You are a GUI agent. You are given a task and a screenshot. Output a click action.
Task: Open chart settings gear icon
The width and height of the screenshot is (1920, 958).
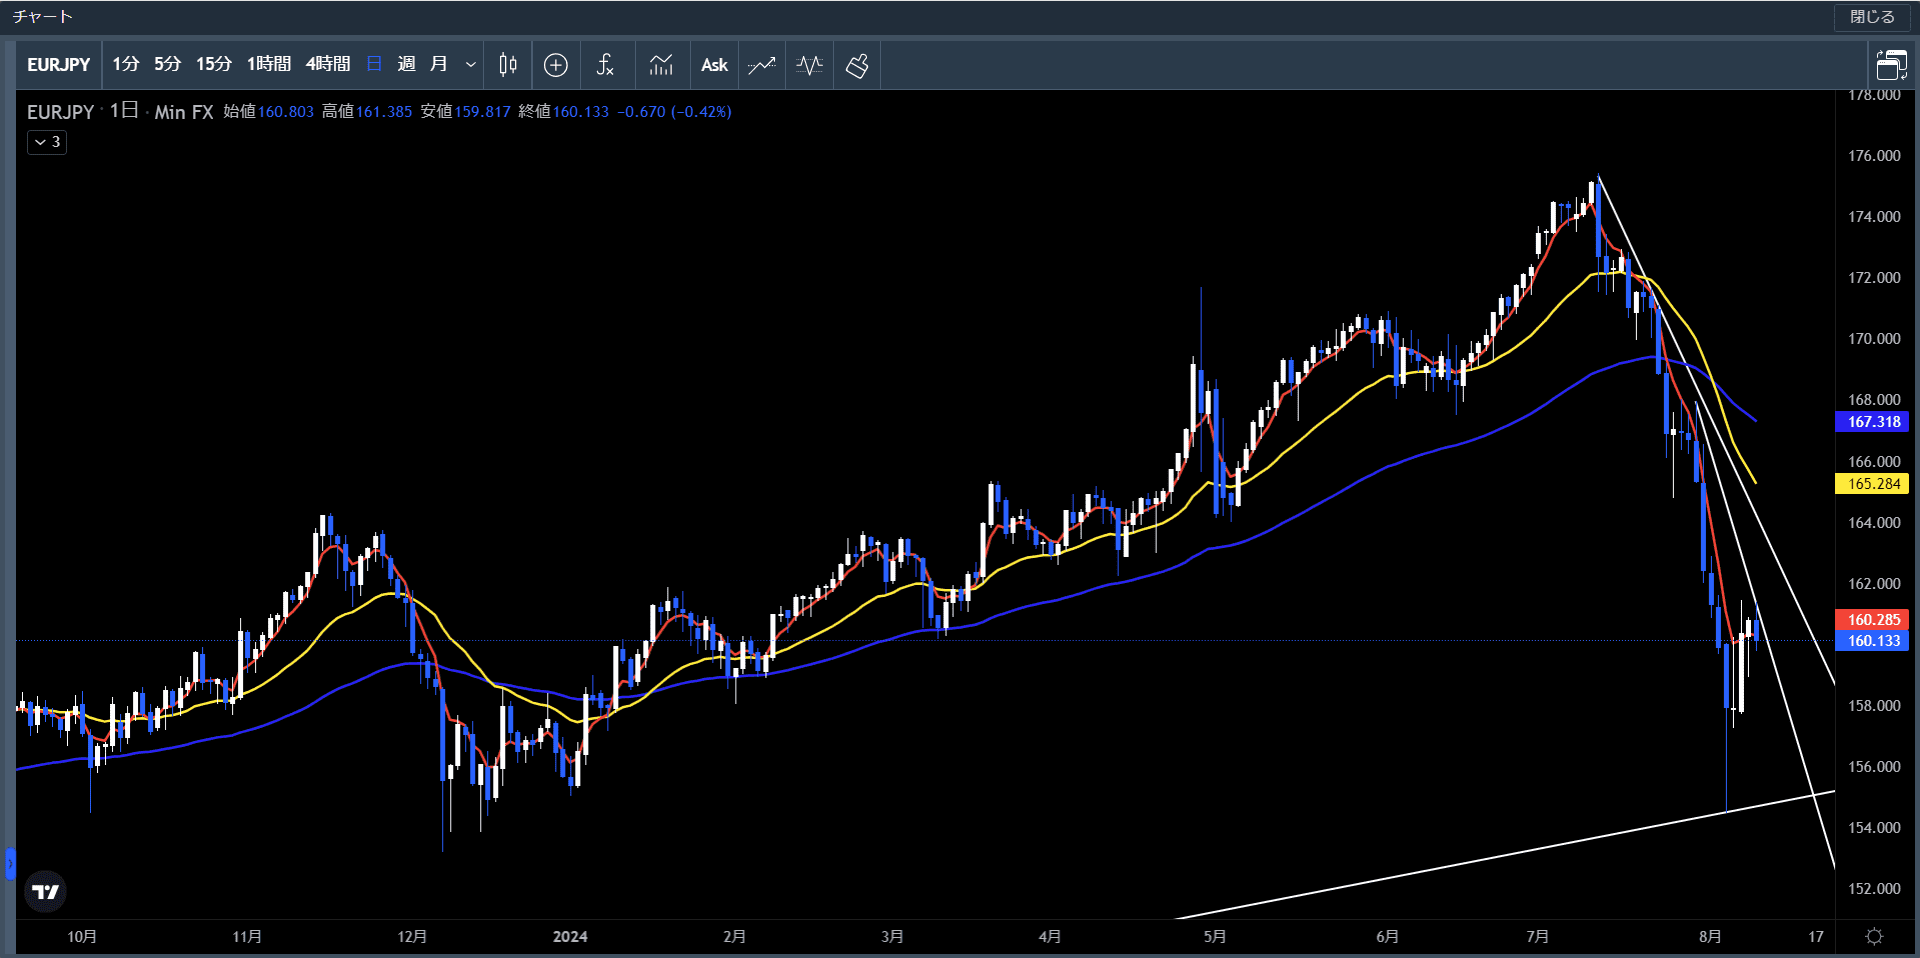tap(1875, 937)
